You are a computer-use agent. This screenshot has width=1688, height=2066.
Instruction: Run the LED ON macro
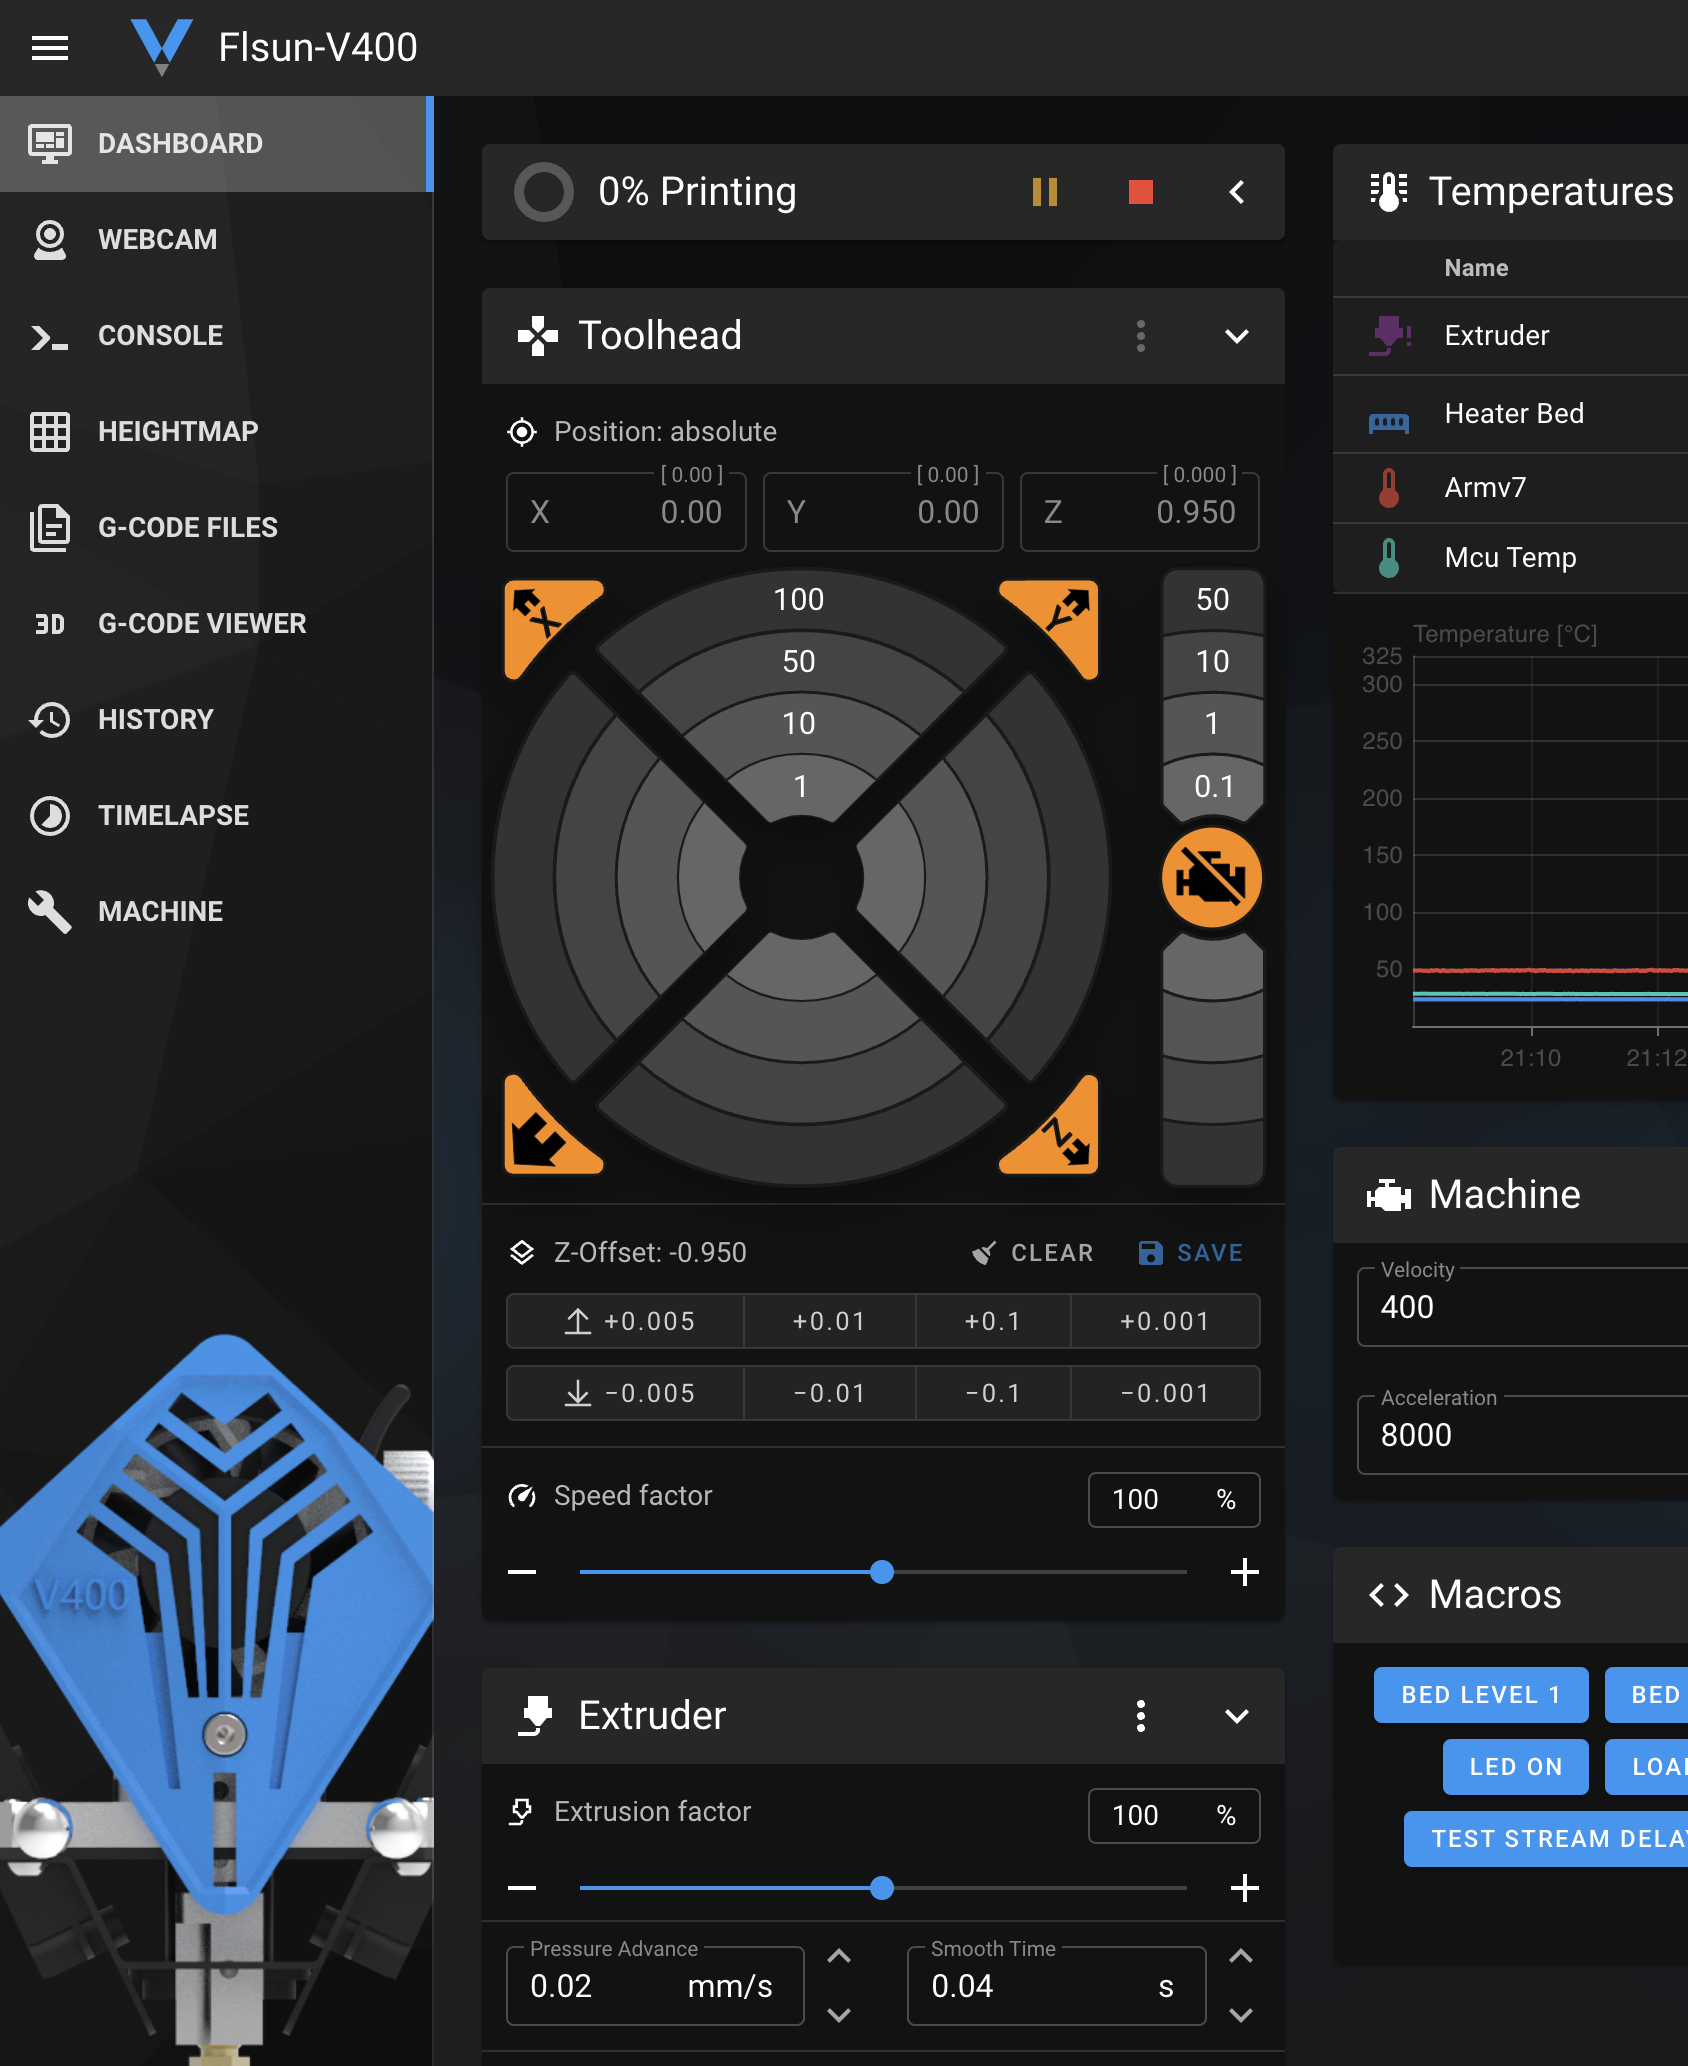1516,1767
